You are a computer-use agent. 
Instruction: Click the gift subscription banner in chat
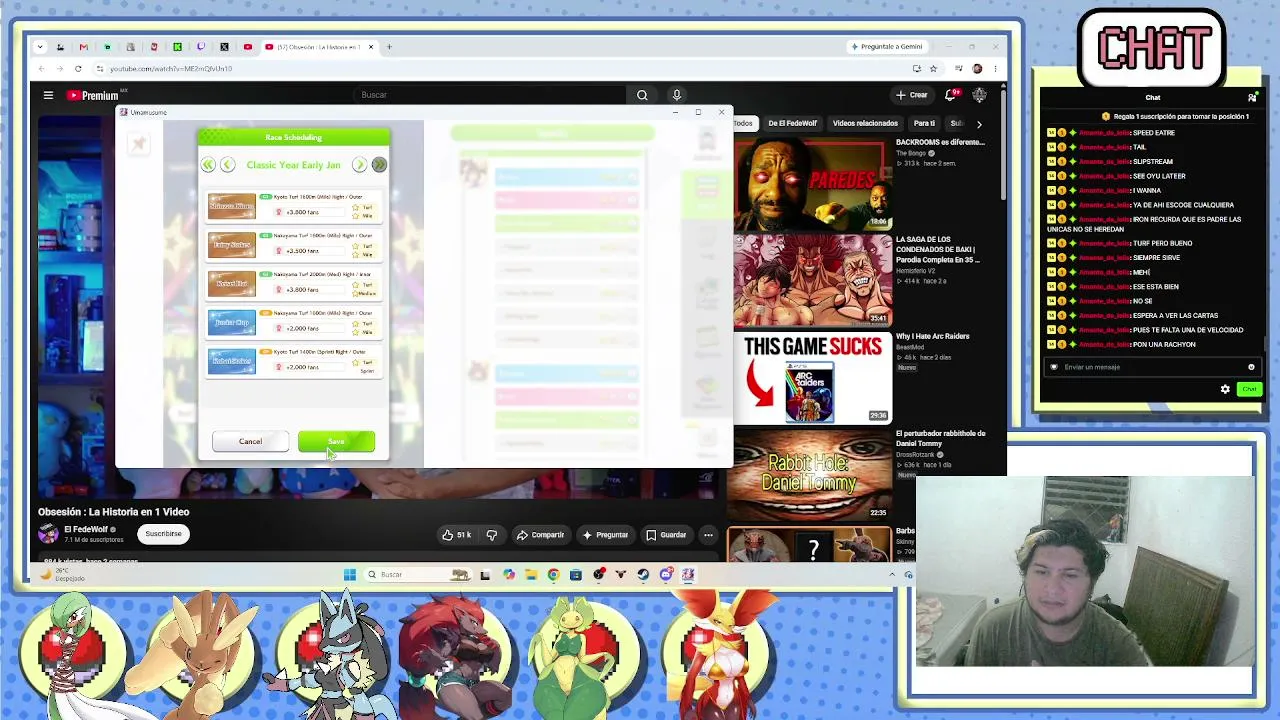pos(1175,117)
